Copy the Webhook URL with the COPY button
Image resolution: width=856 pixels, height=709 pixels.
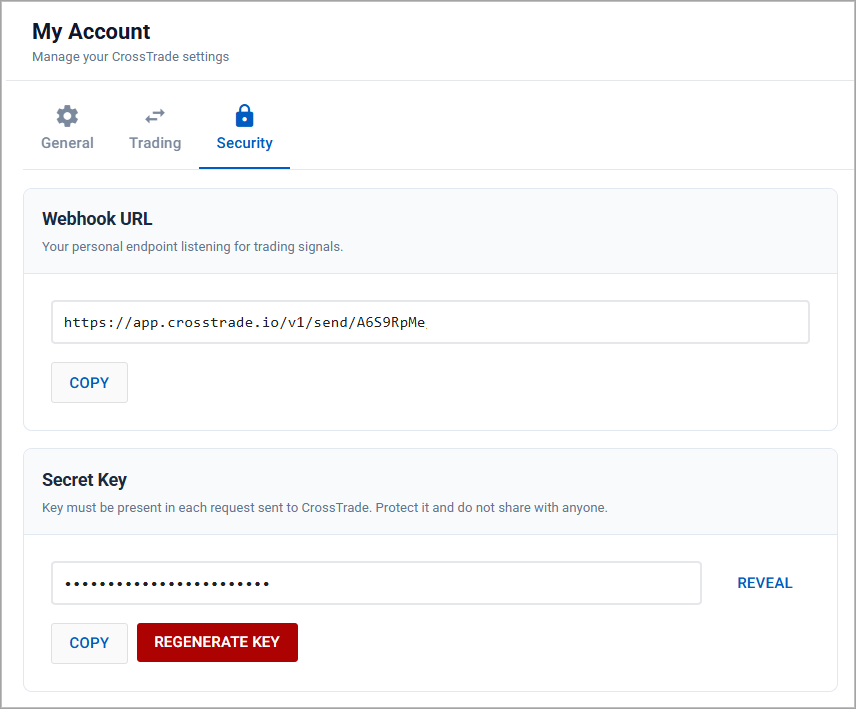point(89,383)
